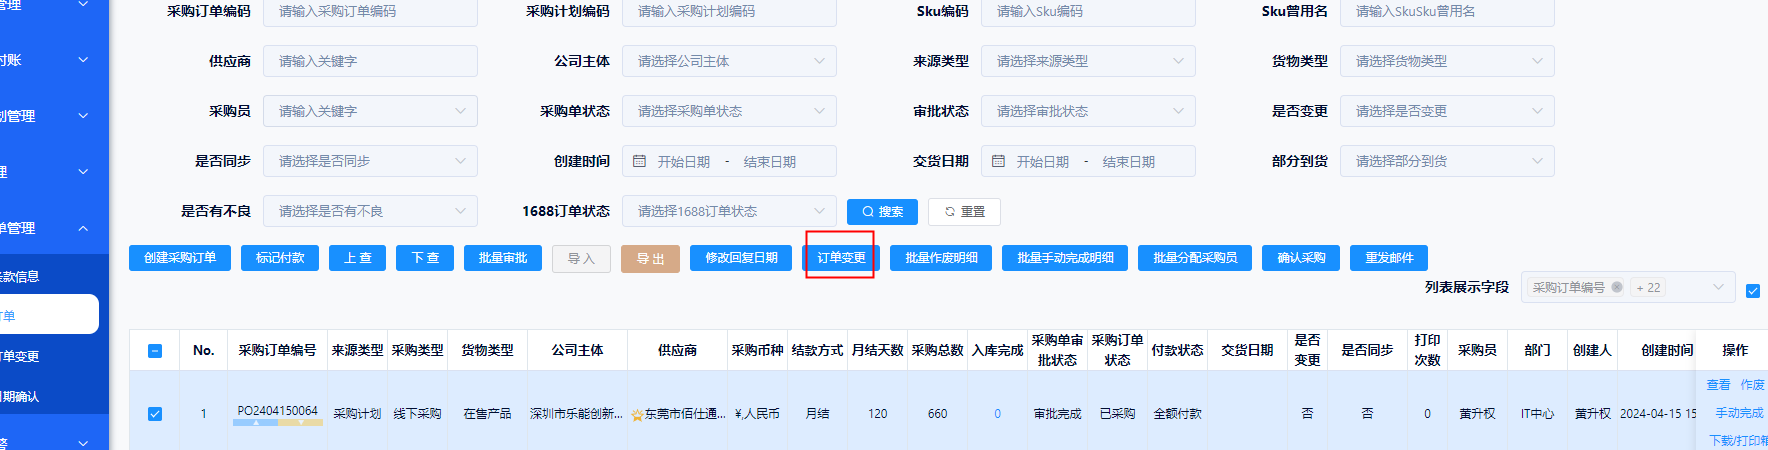The image size is (1768, 450).
Task: Click the star icon beside 东莞市佰仕通 supplier
Action: [637, 415]
